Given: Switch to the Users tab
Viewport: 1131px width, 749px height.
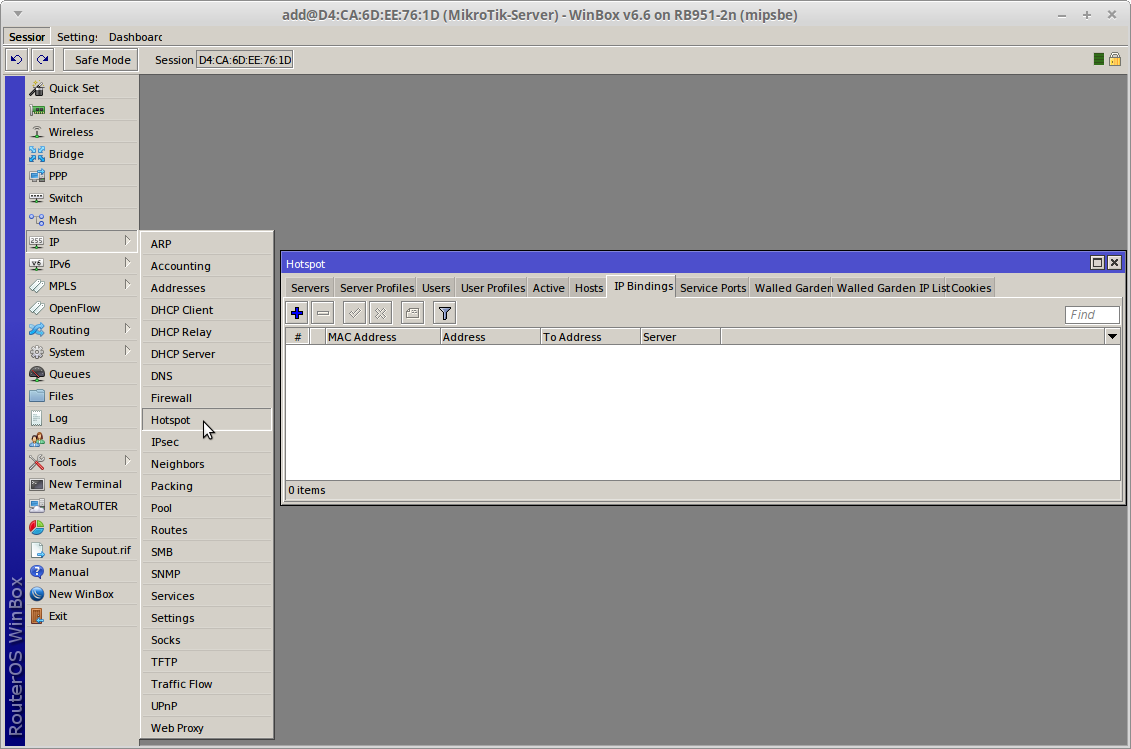Looking at the screenshot, I should pyautogui.click(x=436, y=288).
